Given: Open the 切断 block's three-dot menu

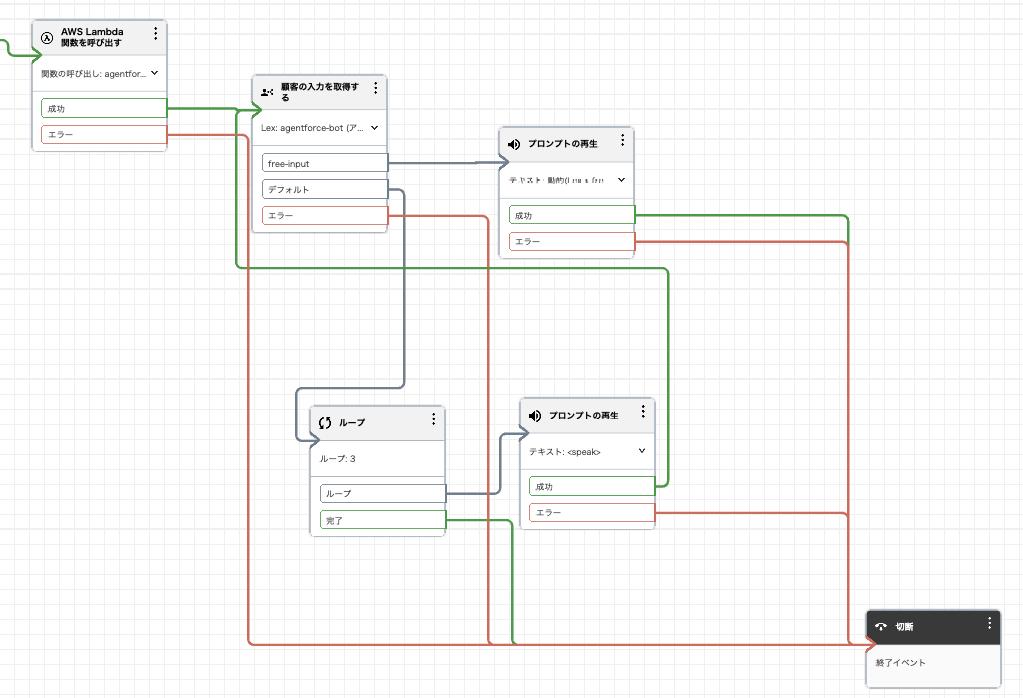Looking at the screenshot, I should point(989,623).
